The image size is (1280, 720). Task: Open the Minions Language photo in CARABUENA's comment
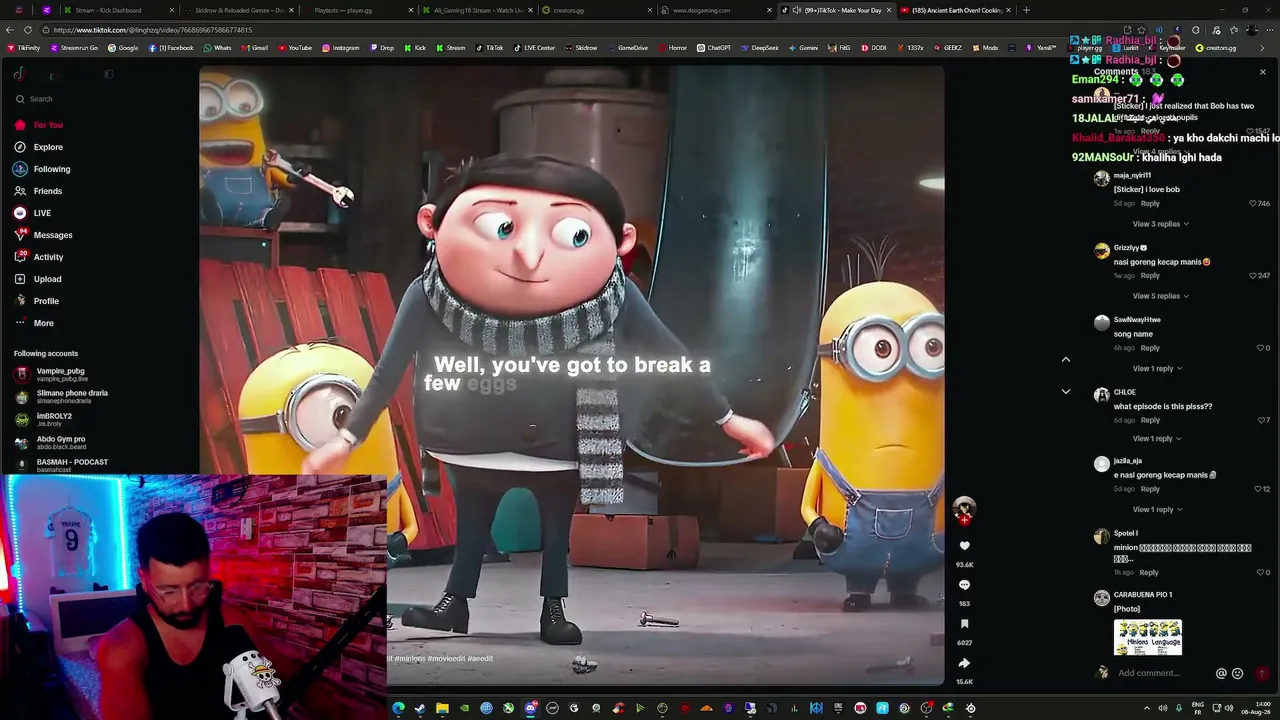[1148, 638]
